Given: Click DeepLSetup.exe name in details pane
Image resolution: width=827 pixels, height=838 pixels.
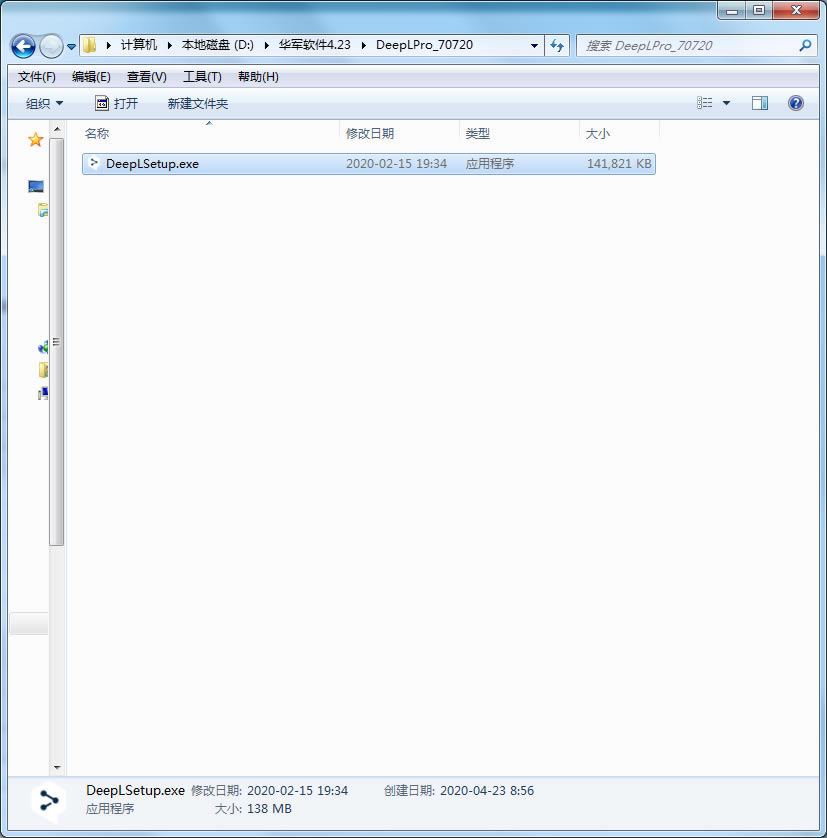Looking at the screenshot, I should [x=135, y=790].
